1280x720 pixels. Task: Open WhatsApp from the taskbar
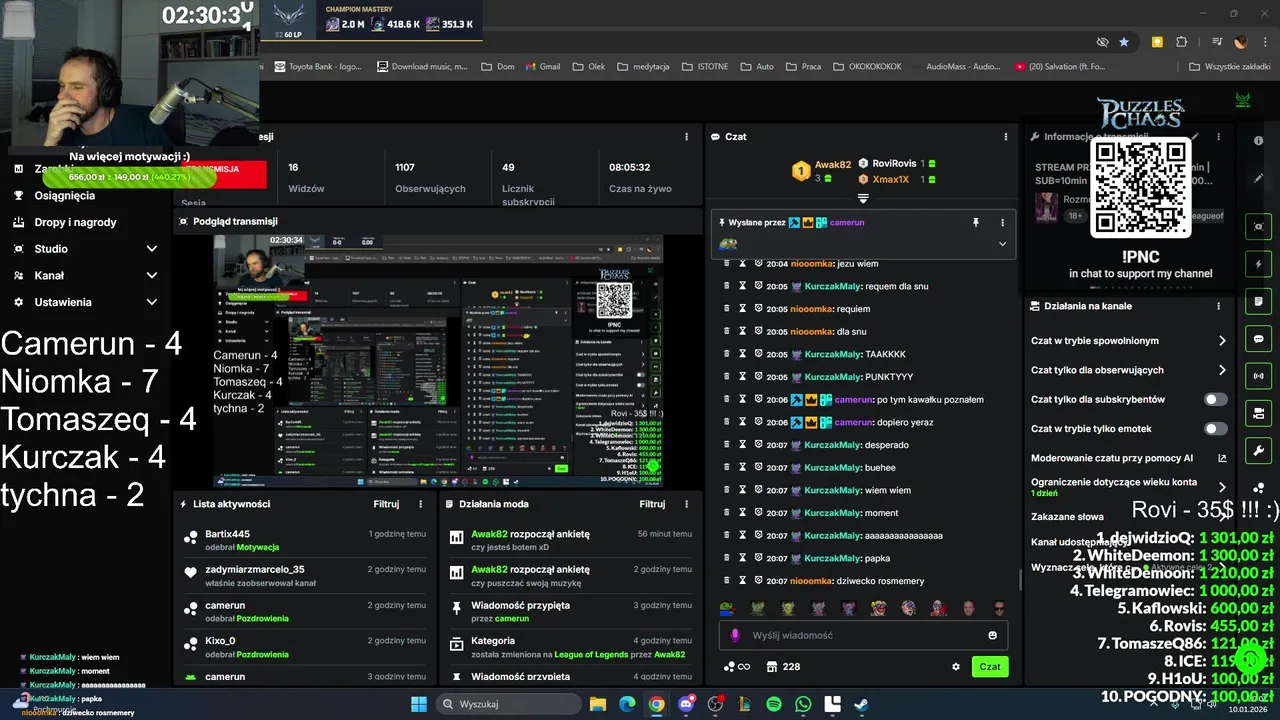pos(803,704)
